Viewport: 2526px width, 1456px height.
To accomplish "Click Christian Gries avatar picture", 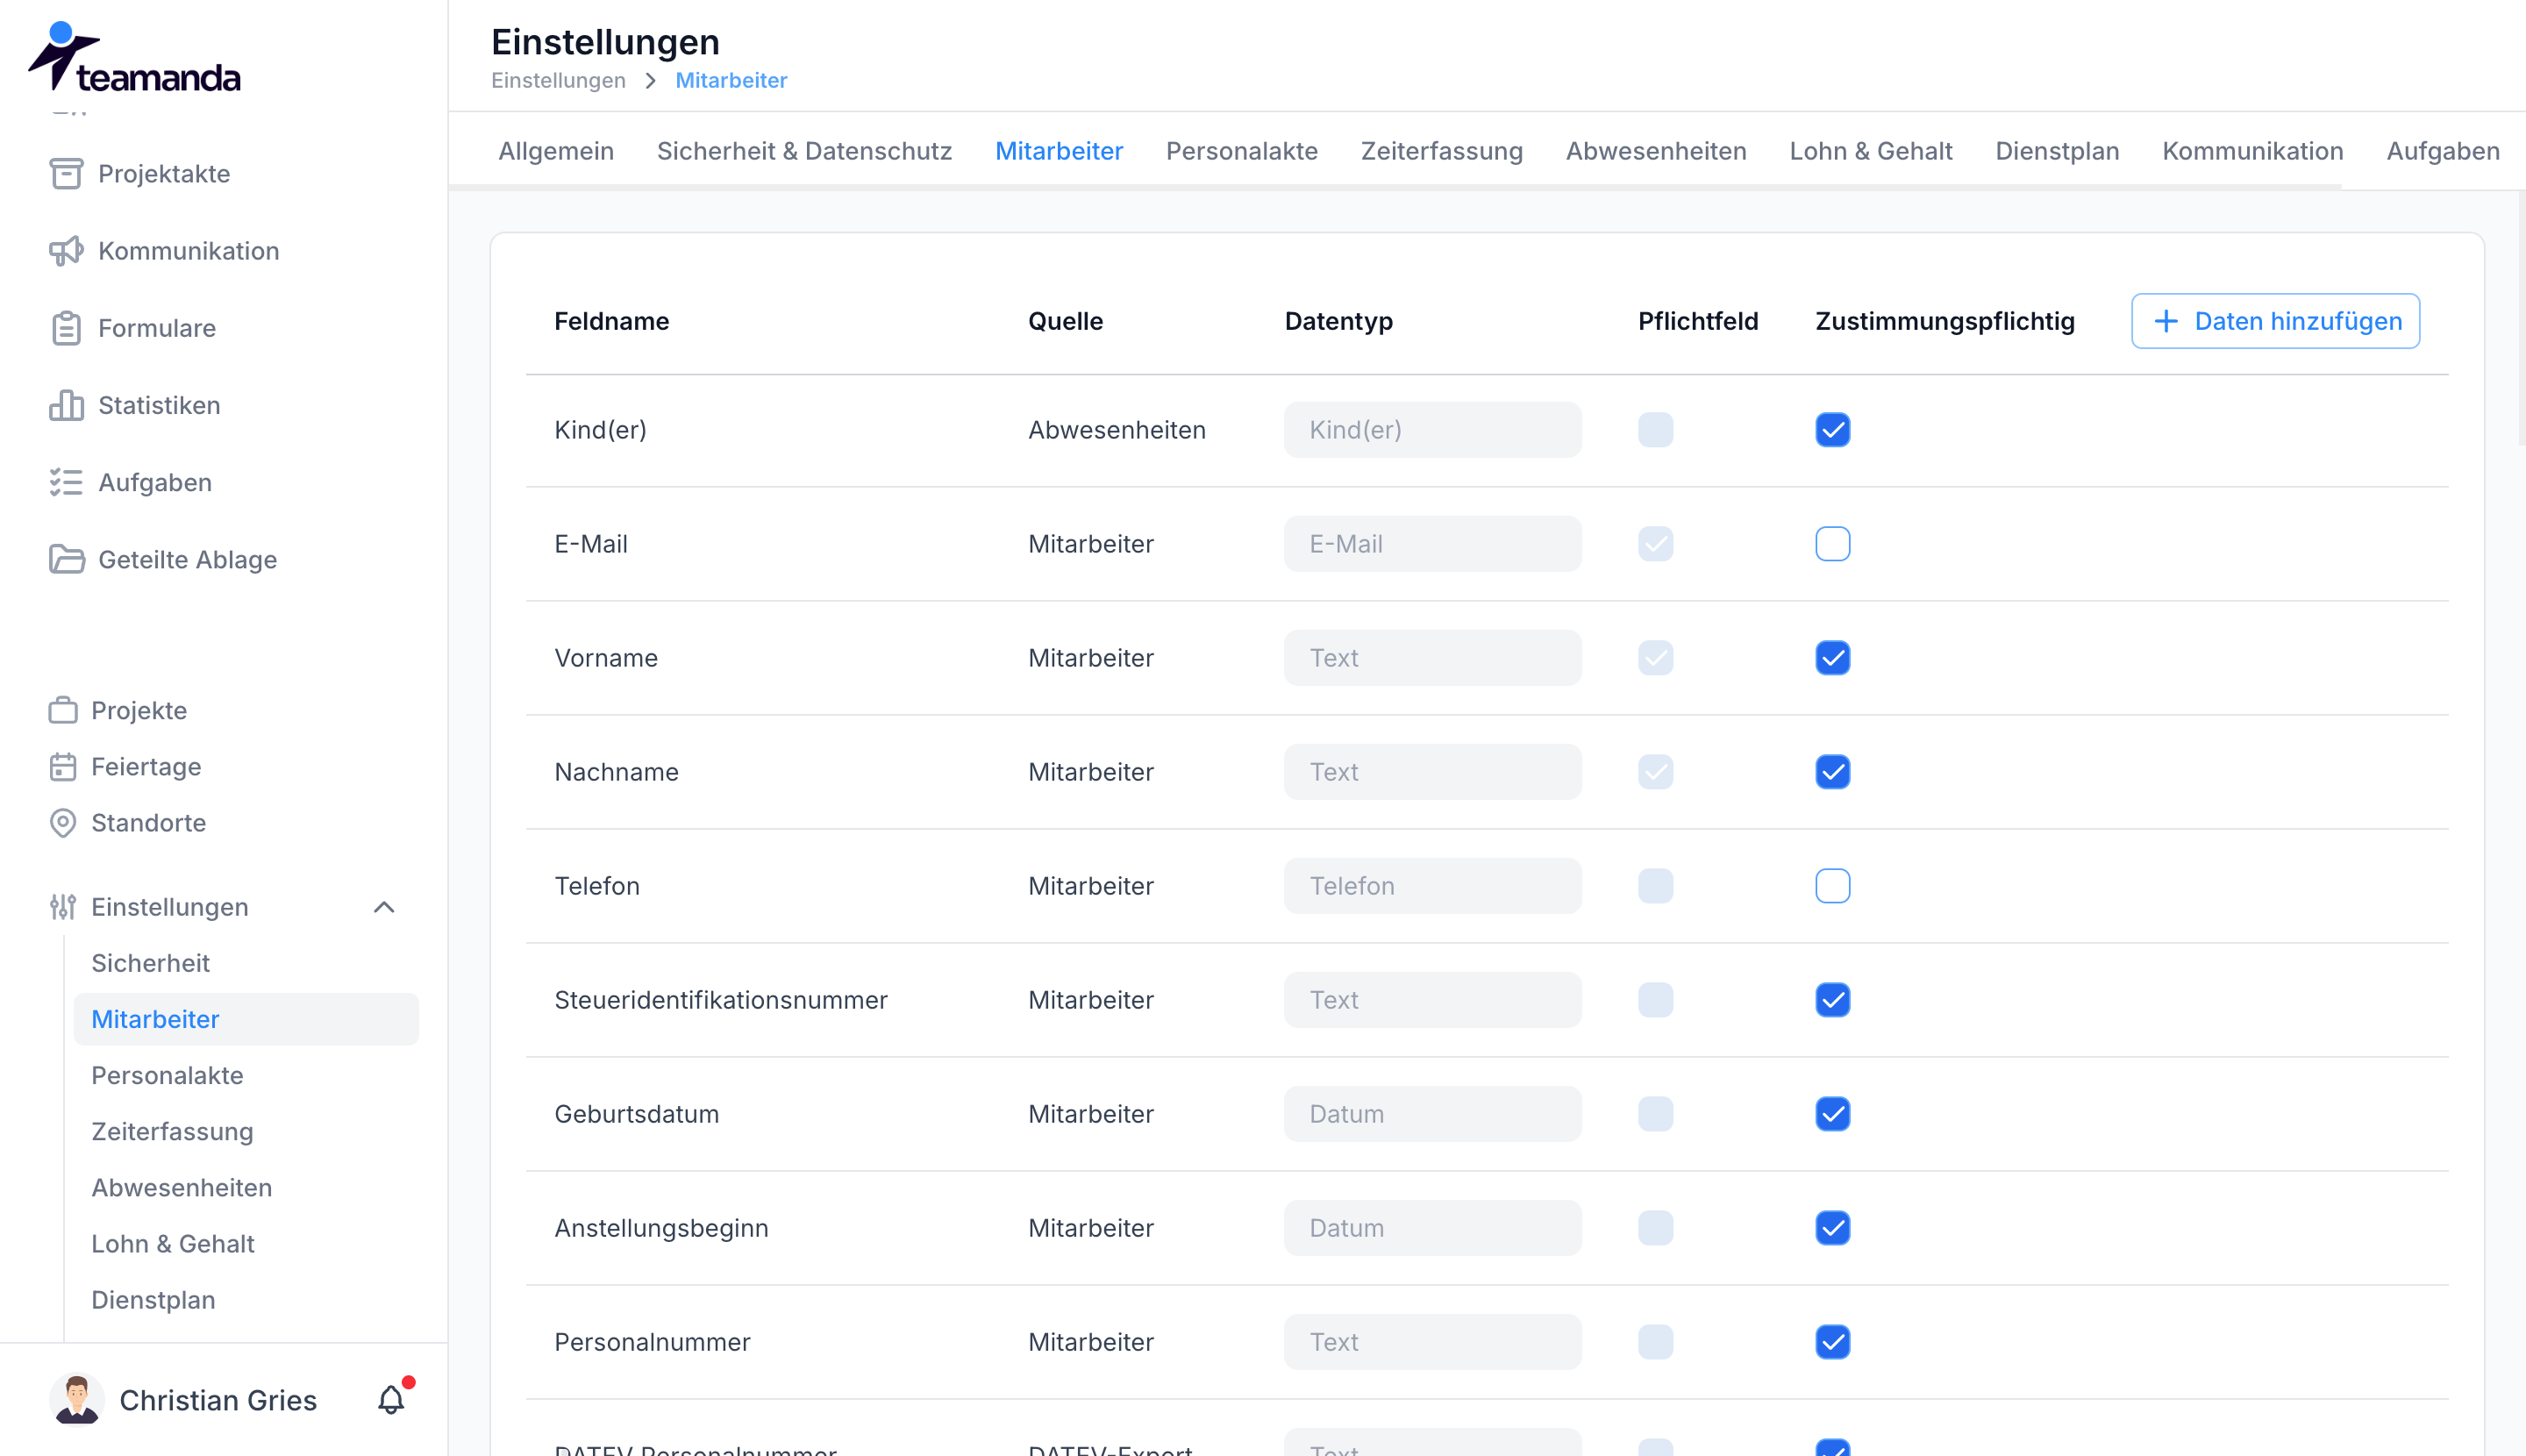I will 77,1399.
